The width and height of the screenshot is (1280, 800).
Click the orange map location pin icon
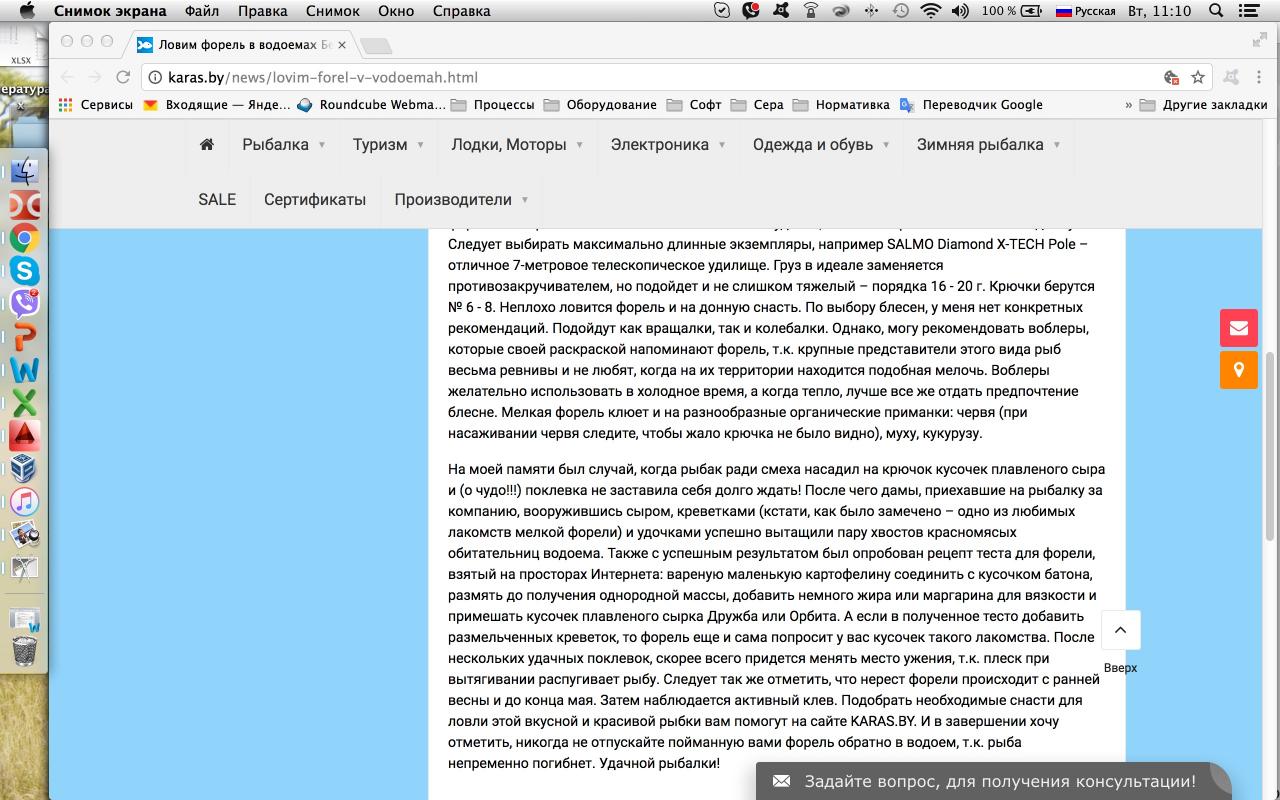pyautogui.click(x=1238, y=370)
